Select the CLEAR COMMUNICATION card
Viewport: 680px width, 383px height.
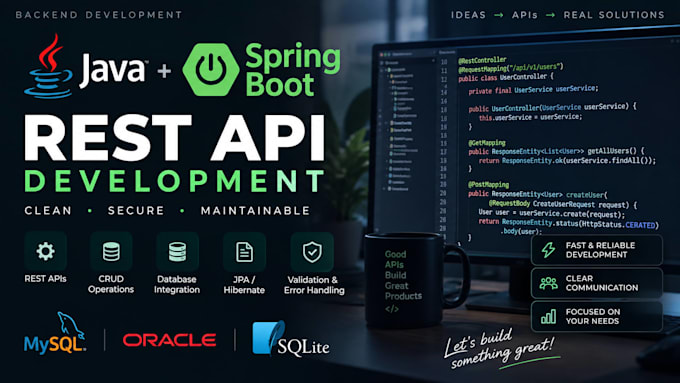pos(597,283)
